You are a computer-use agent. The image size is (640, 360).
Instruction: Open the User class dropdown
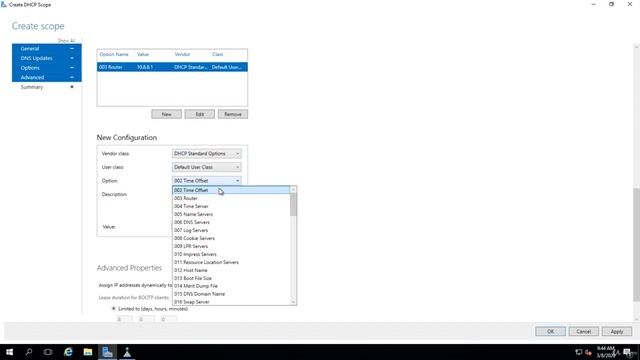pyautogui.click(x=207, y=167)
